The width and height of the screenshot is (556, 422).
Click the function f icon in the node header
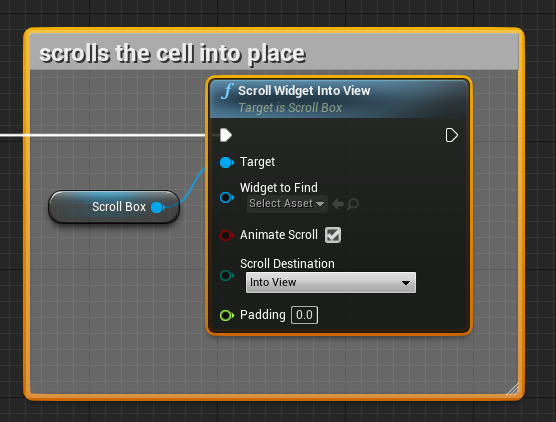point(227,91)
